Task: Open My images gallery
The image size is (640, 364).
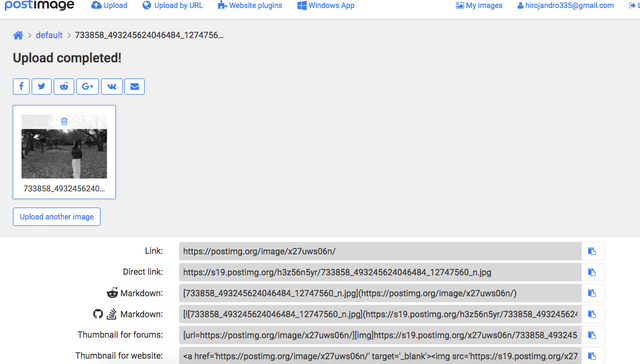Action: tap(479, 5)
